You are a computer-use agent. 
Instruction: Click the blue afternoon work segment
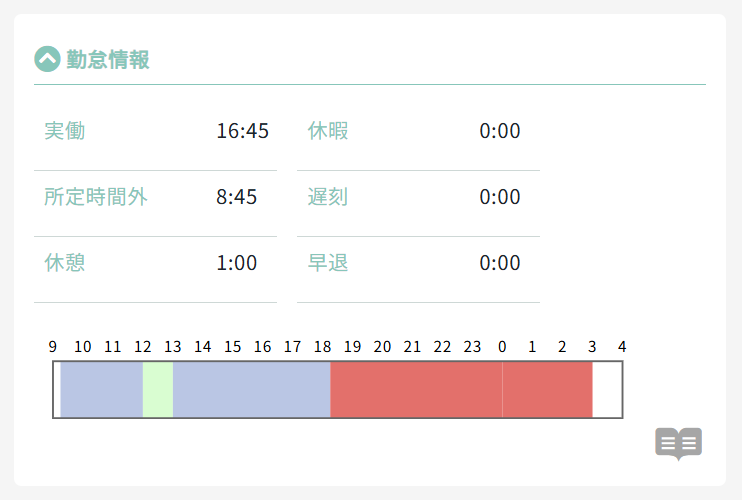(x=251, y=389)
